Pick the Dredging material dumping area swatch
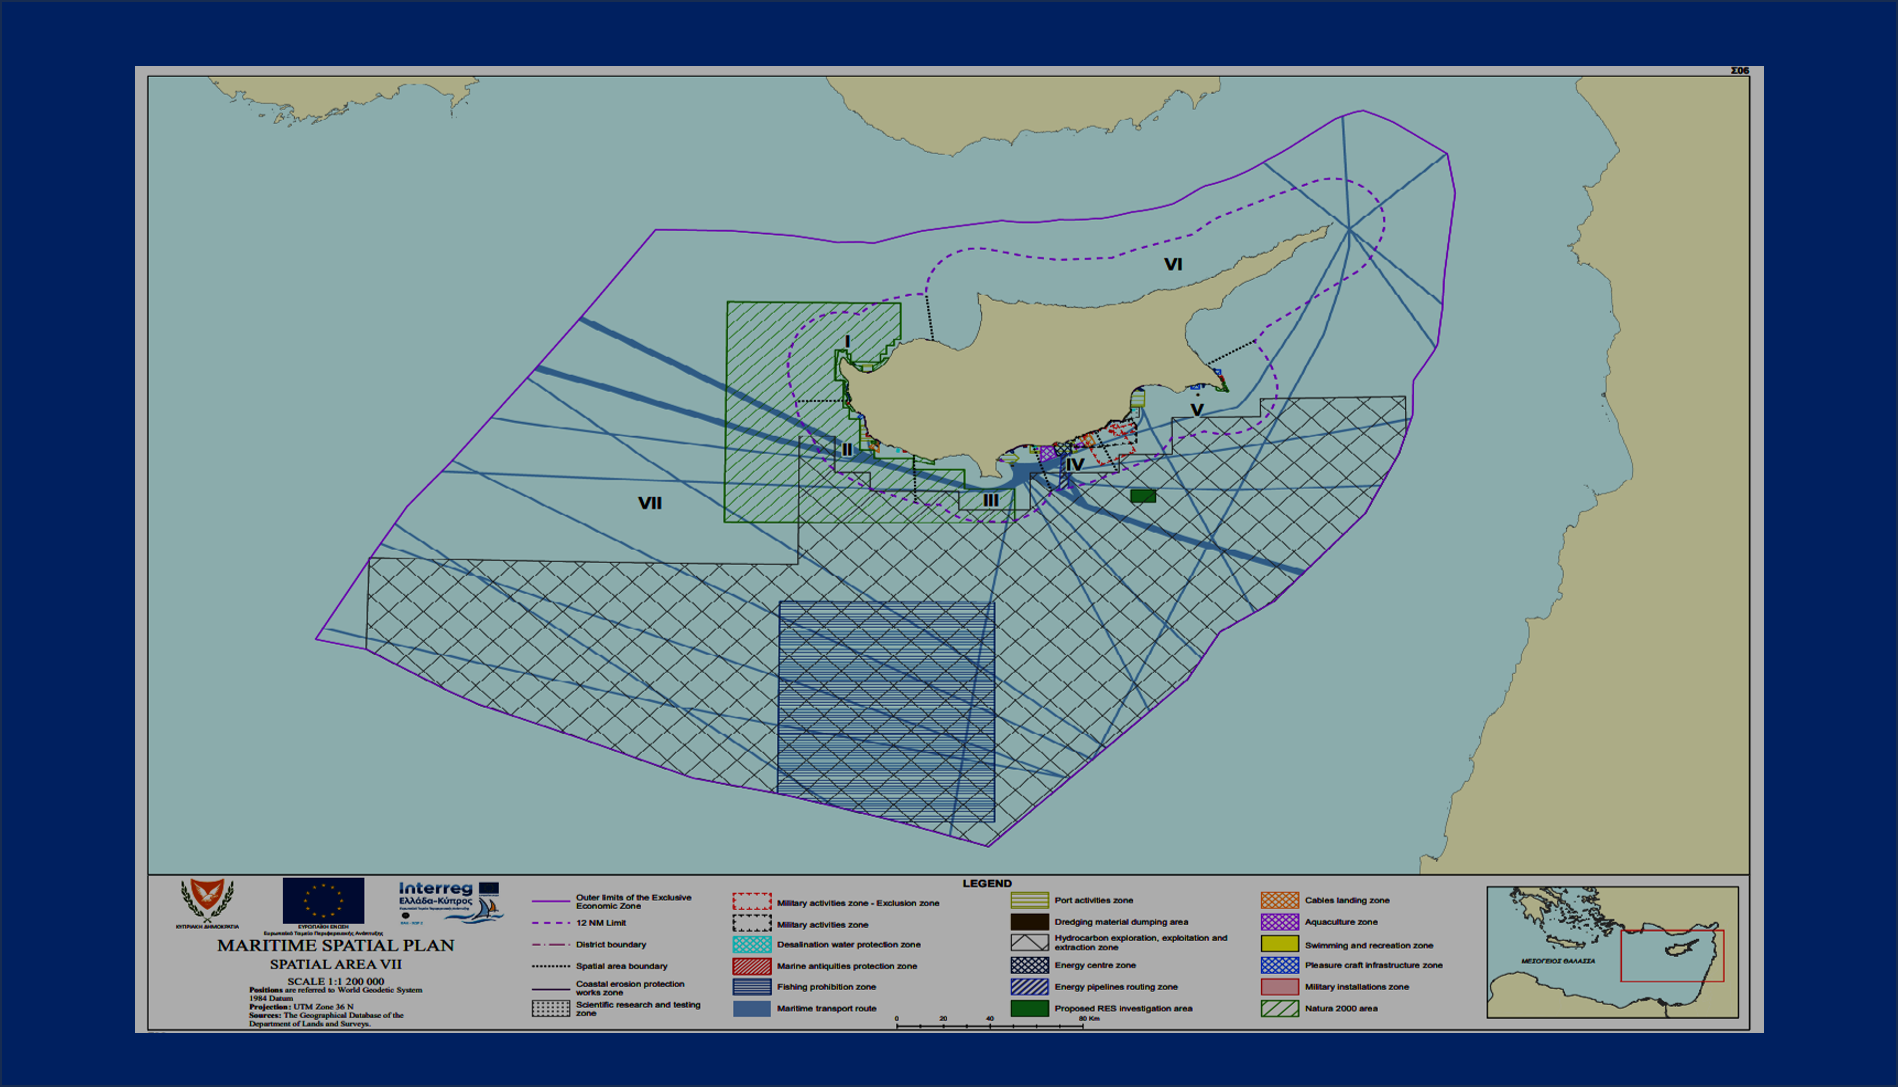This screenshot has width=1898, height=1087. pyautogui.click(x=1029, y=922)
